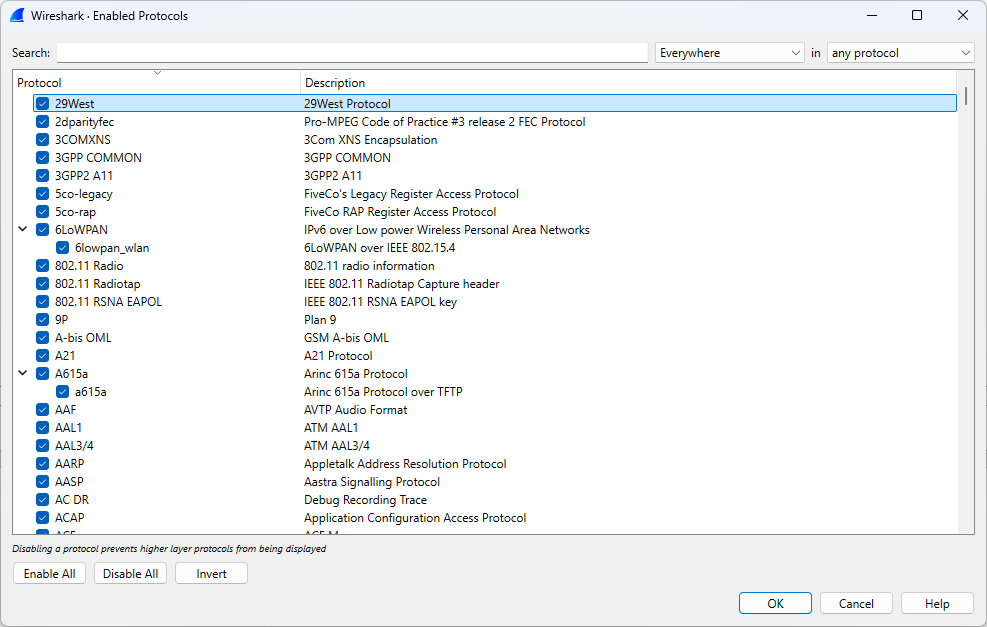
Task: Click 'AVTP Audio Format' description
Action: (x=356, y=410)
